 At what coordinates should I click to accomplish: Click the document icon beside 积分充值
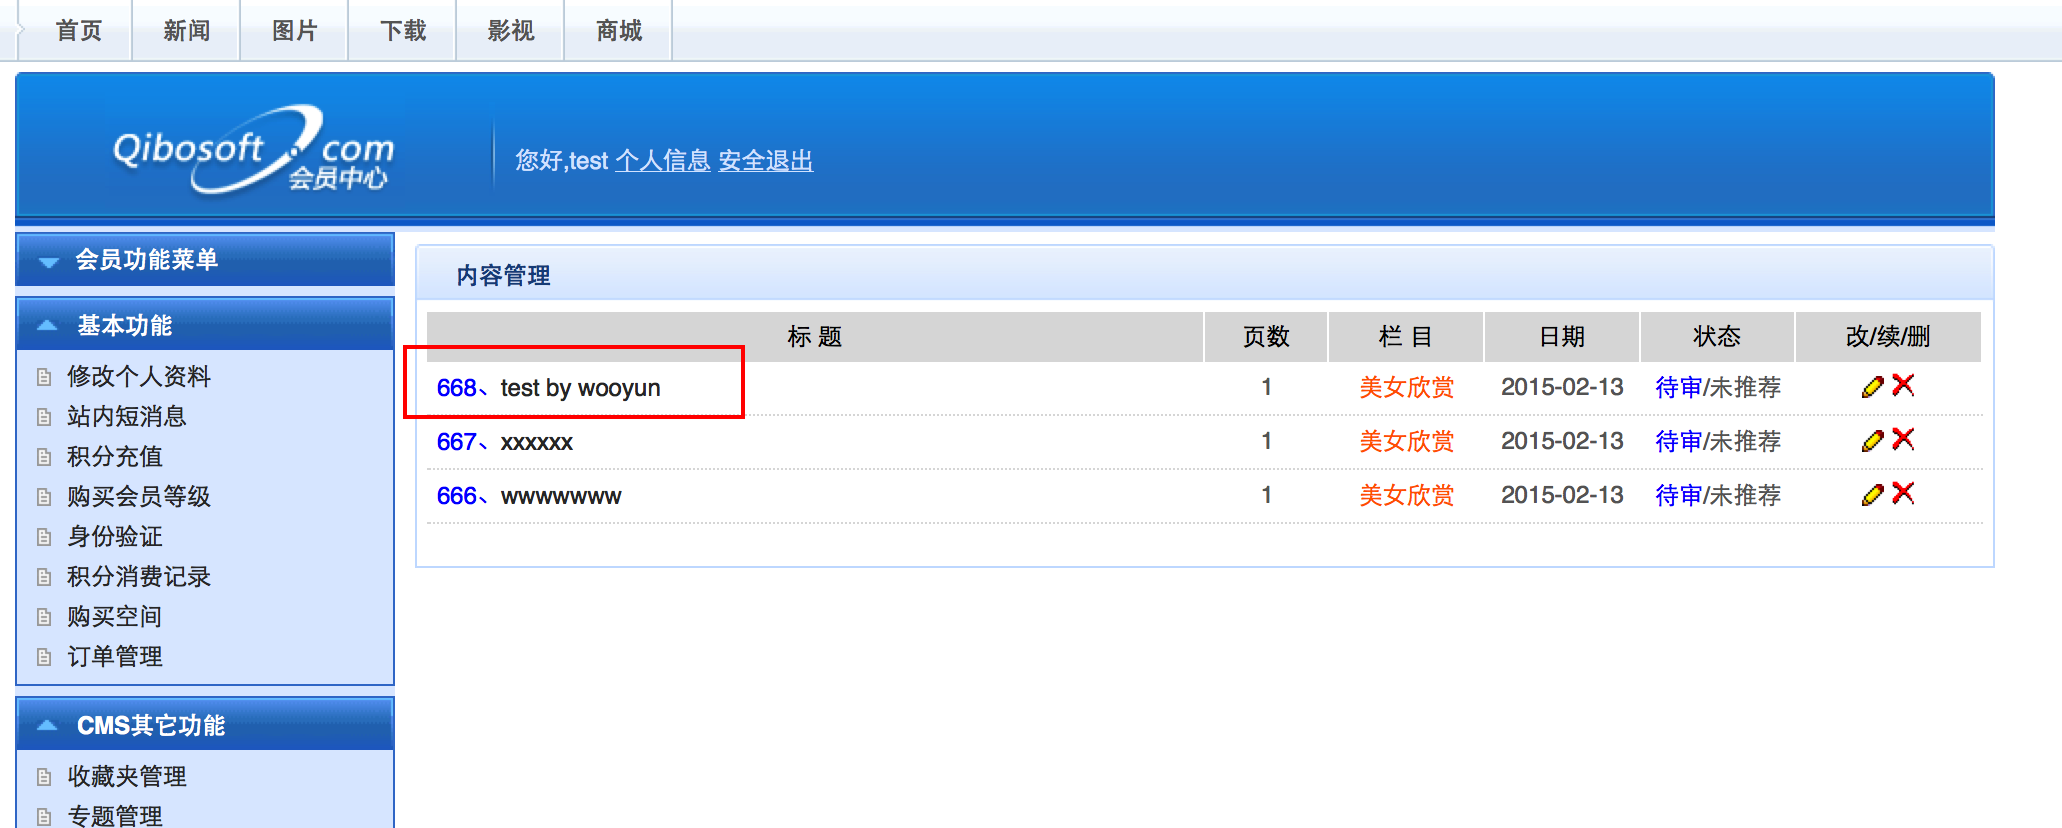(x=44, y=457)
